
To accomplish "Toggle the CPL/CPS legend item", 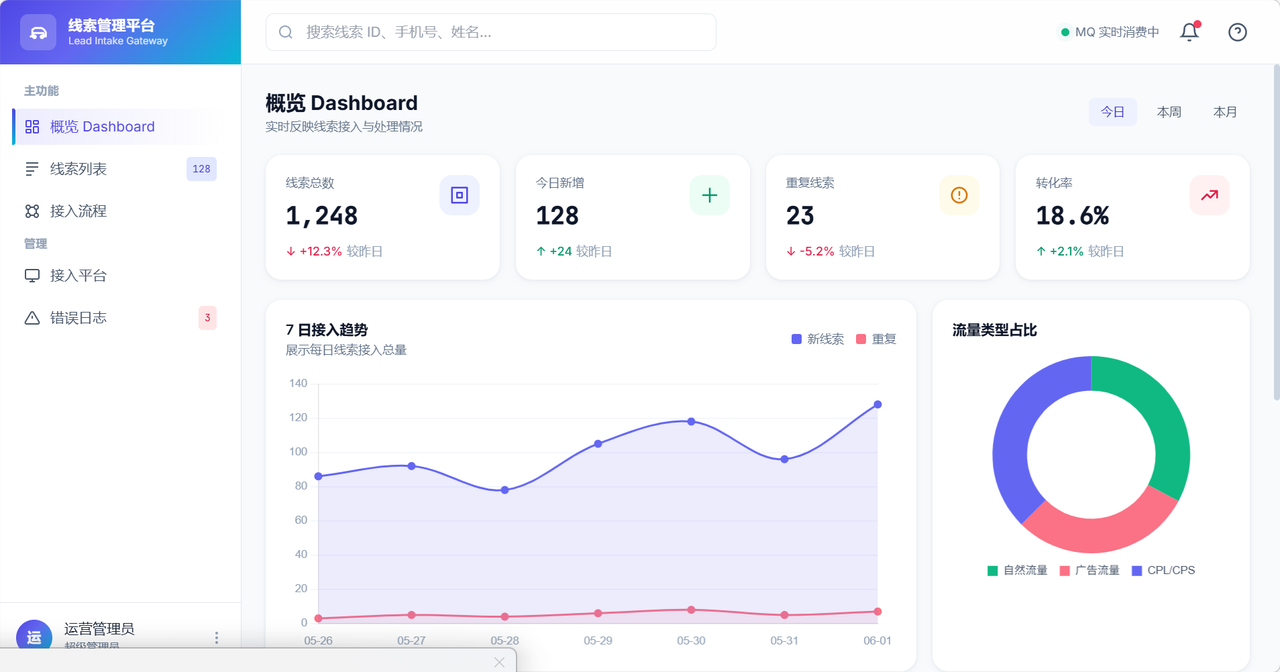I will click(x=1163, y=570).
